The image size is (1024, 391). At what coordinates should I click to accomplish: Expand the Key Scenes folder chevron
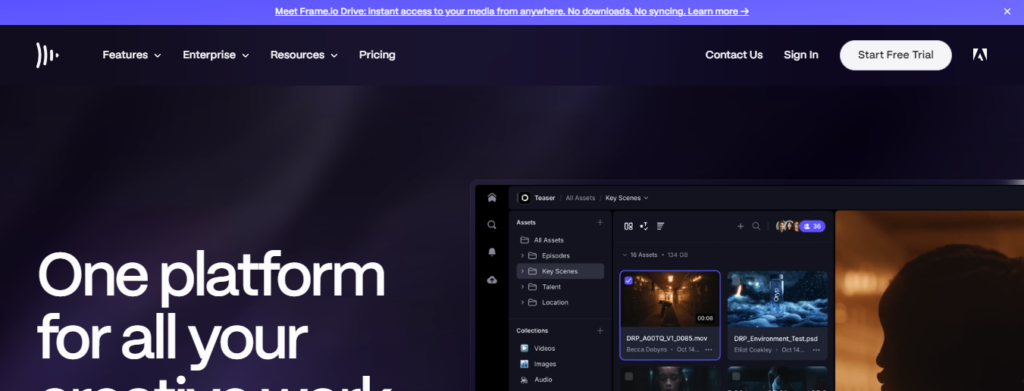click(x=522, y=272)
